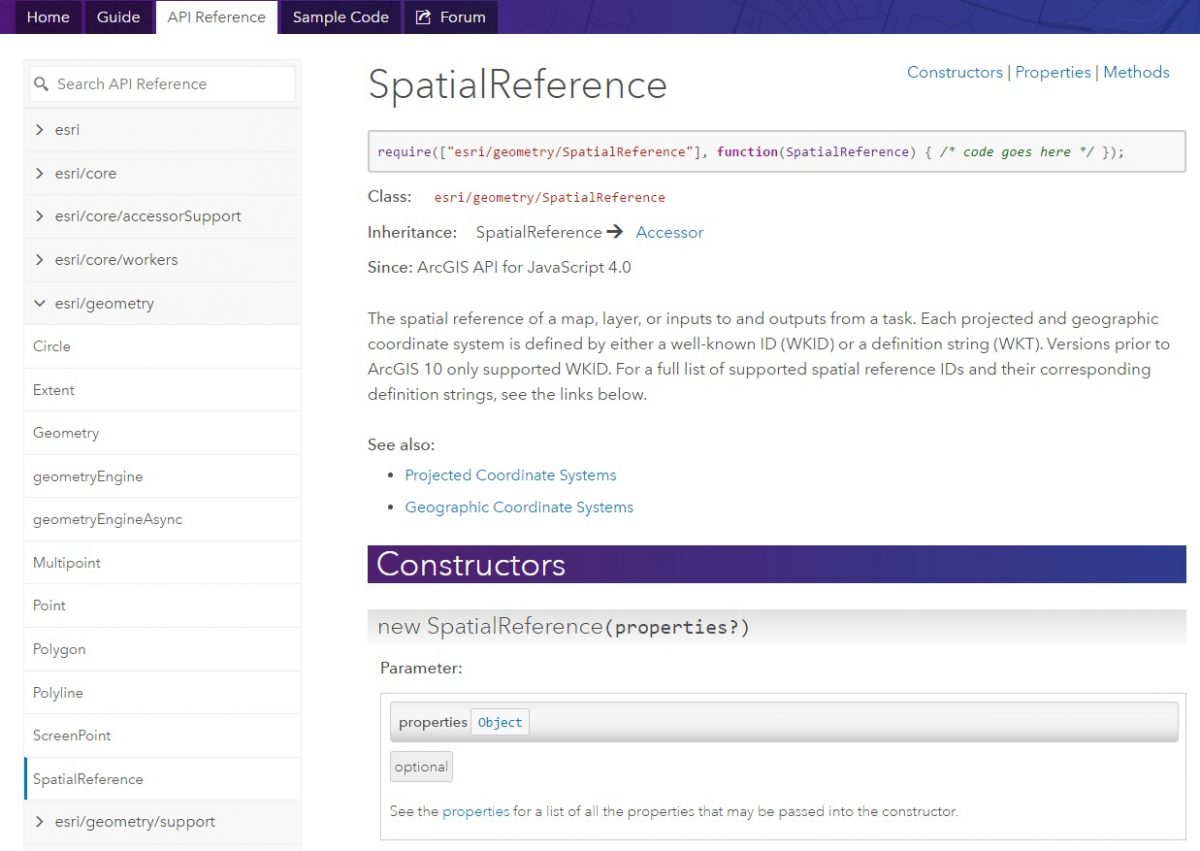Expand the esri/core/workers section

click(x=40, y=259)
